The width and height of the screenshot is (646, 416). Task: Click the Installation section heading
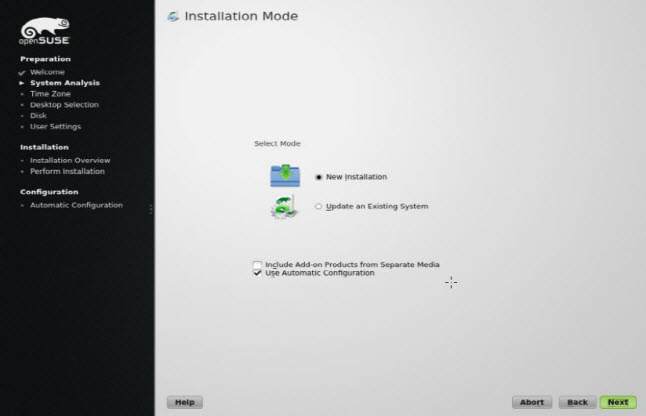click(x=44, y=147)
